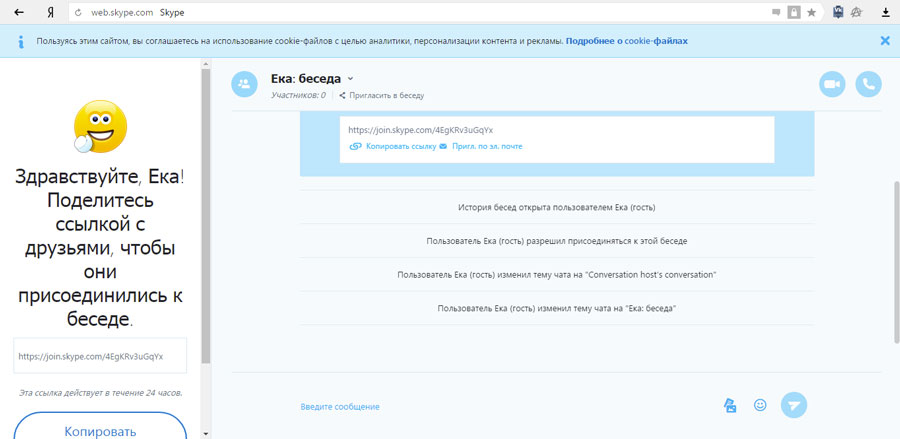Click "Пригл. по эл. почте" link

coord(487,146)
